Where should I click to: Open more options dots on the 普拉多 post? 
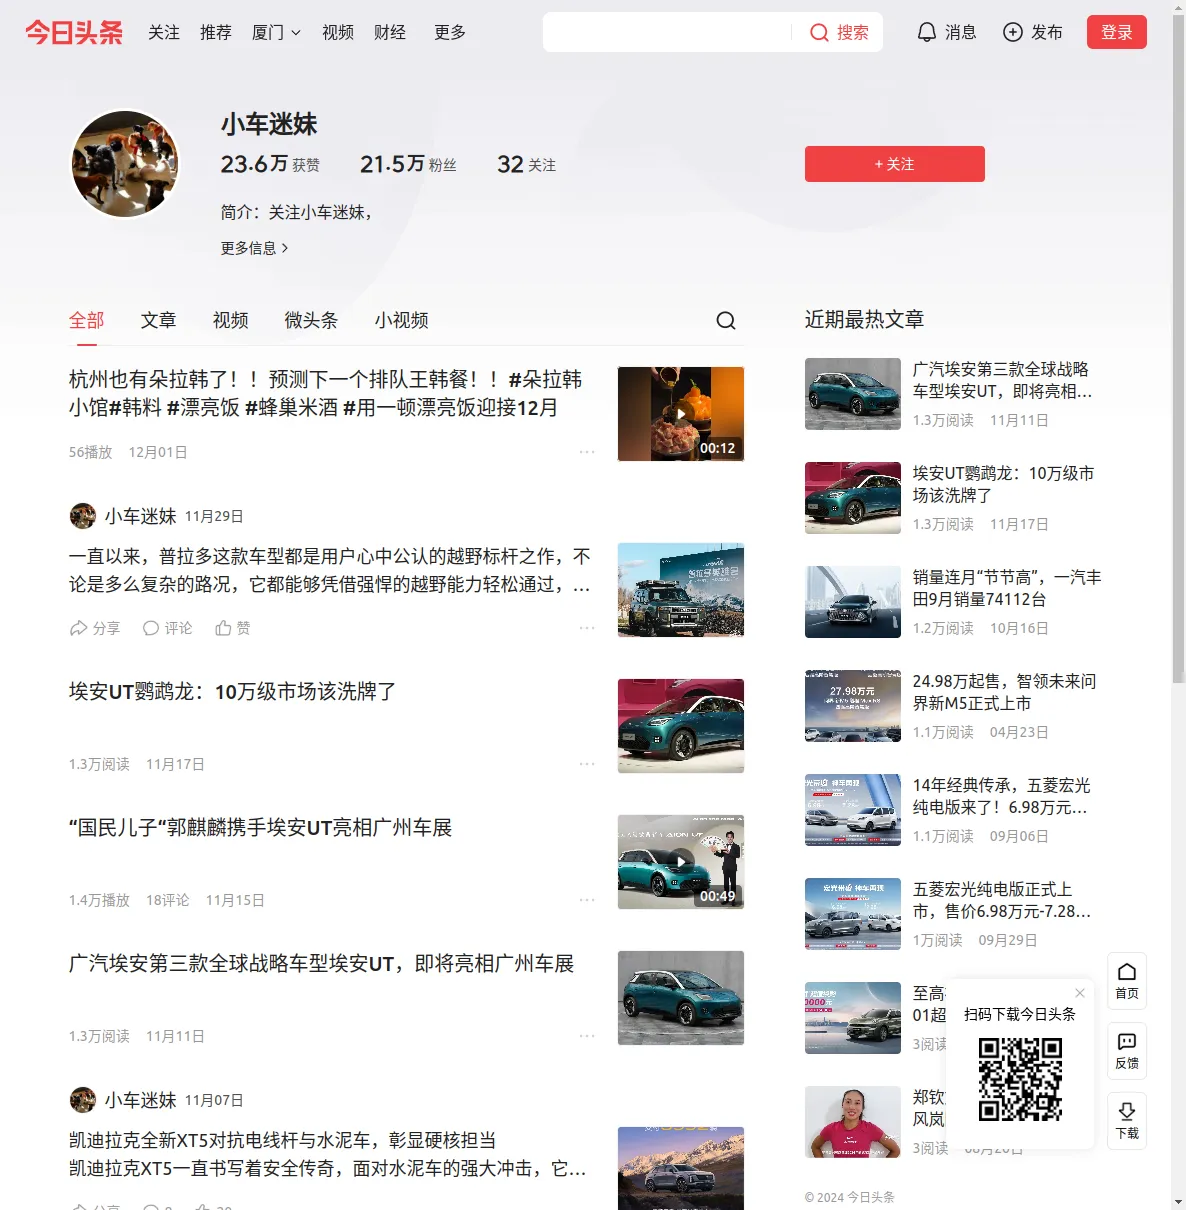click(x=587, y=628)
